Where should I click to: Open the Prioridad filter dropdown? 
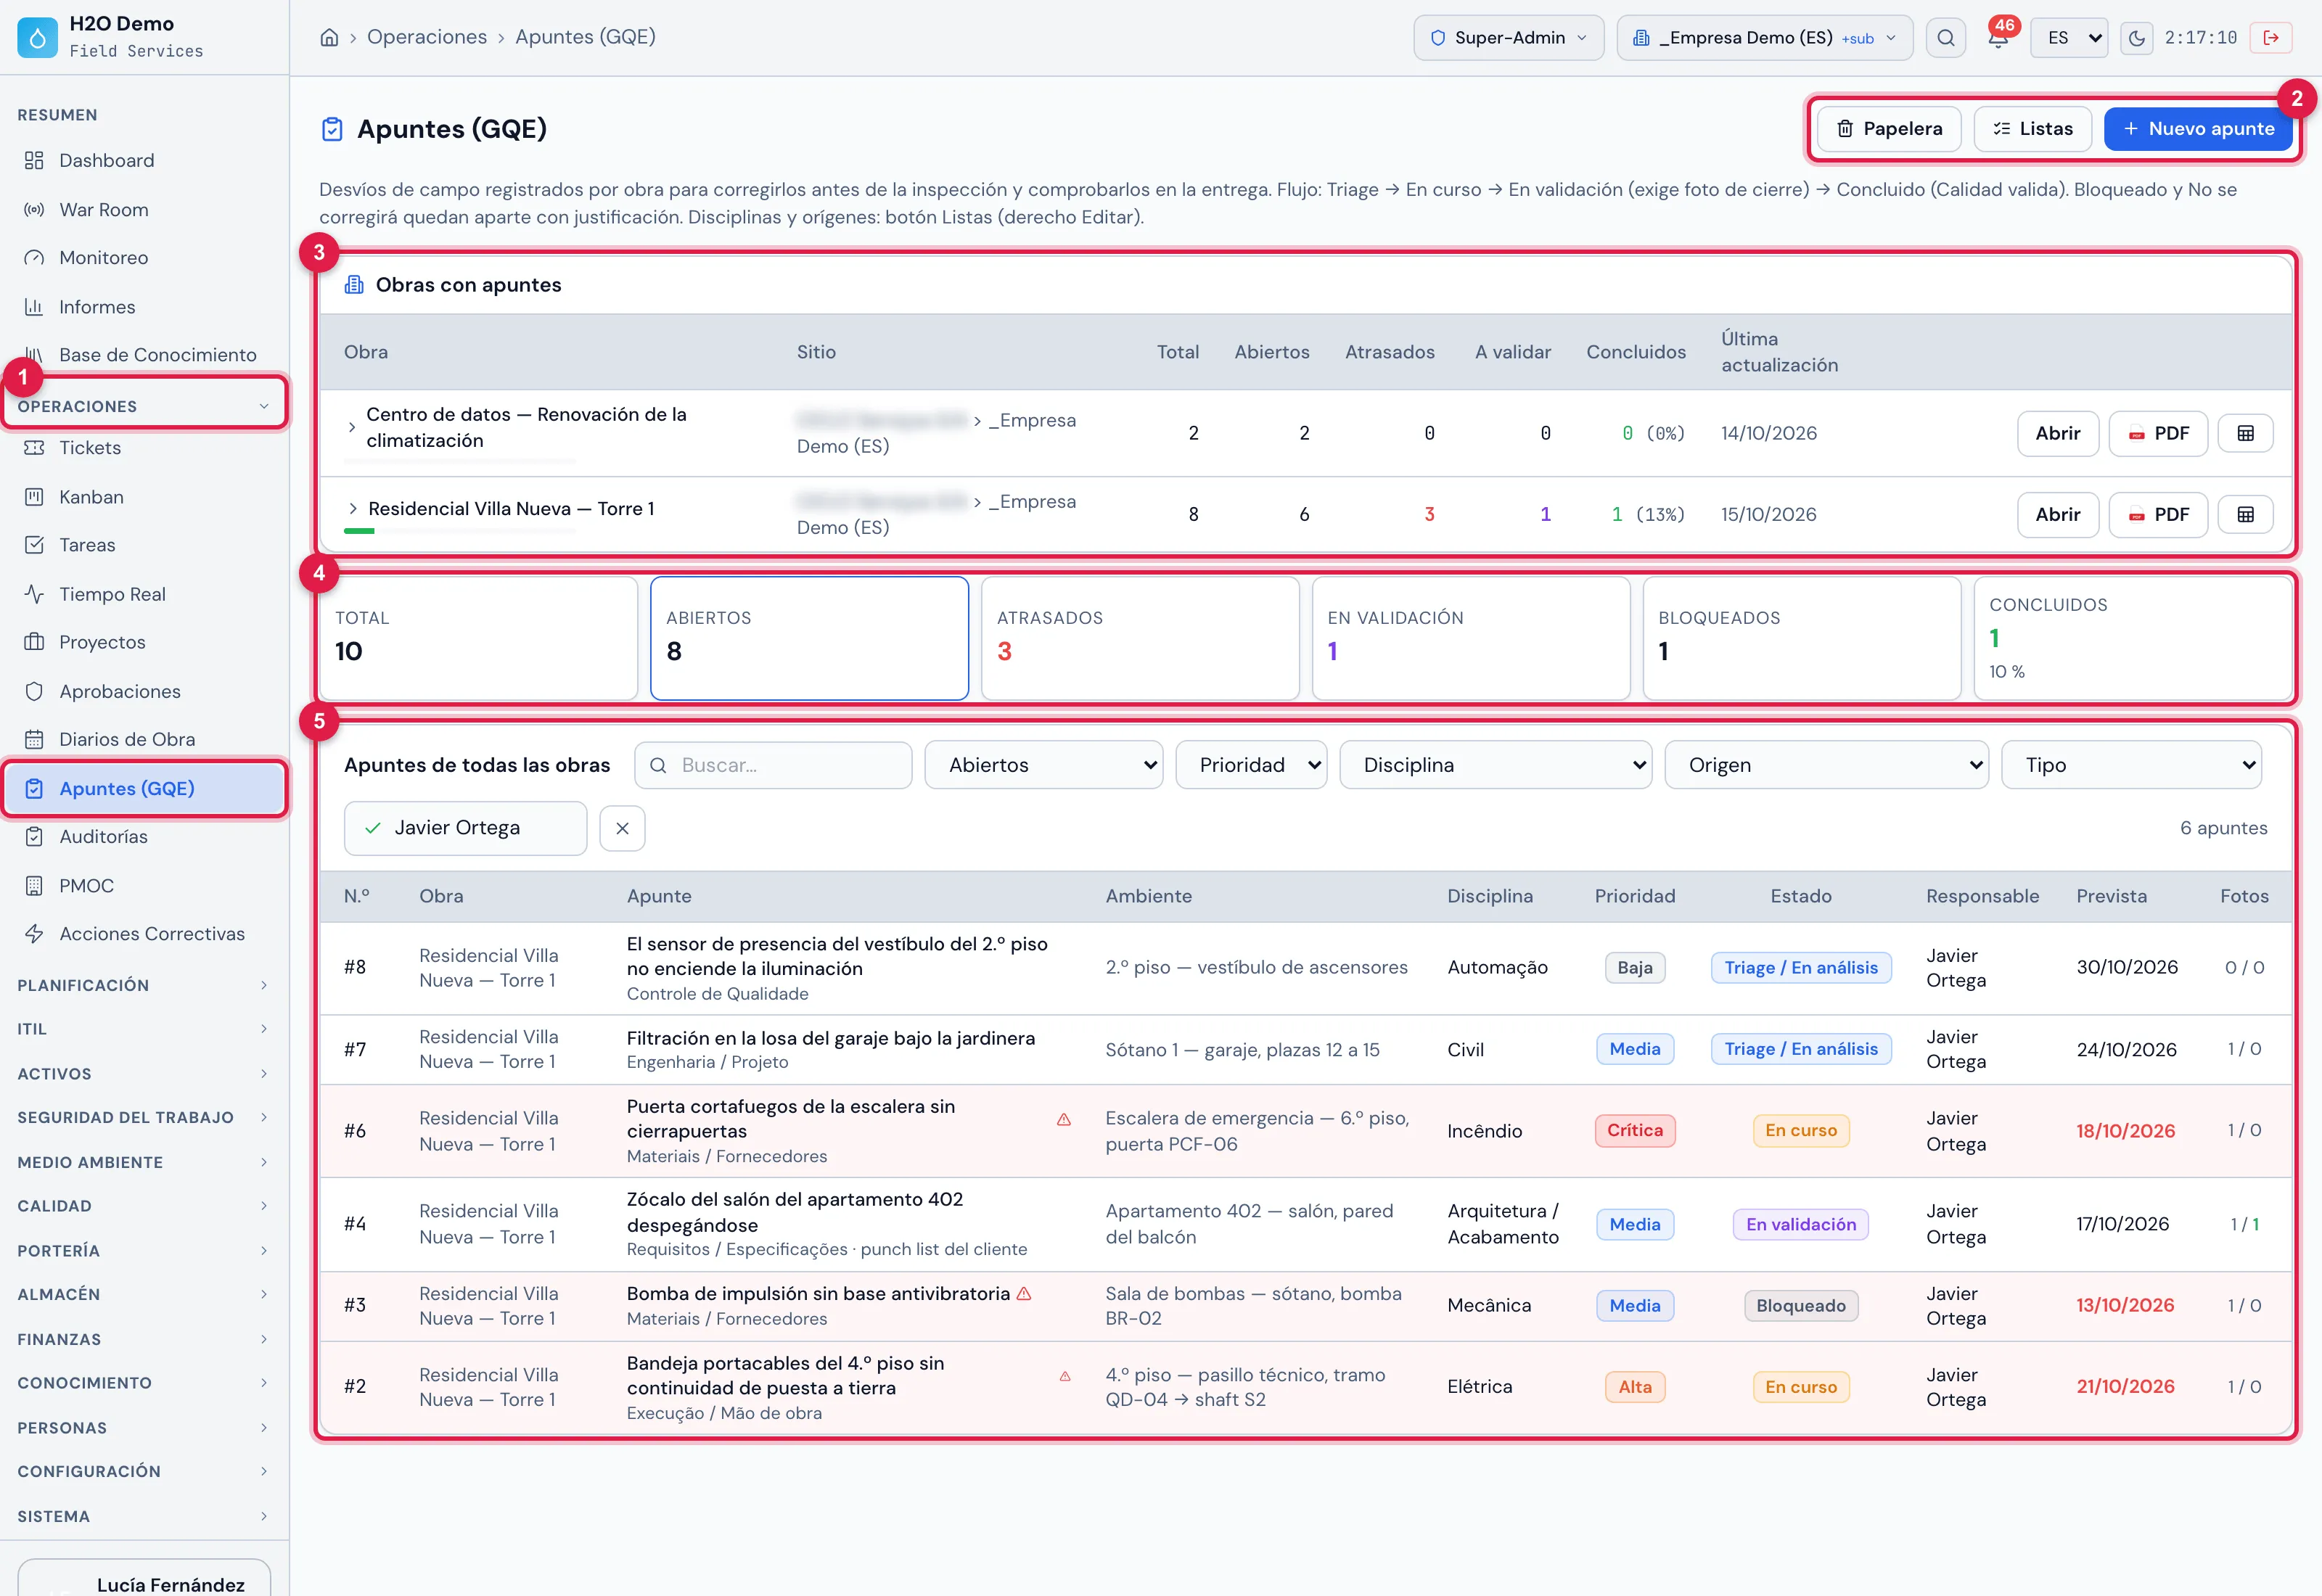pyautogui.click(x=1251, y=765)
